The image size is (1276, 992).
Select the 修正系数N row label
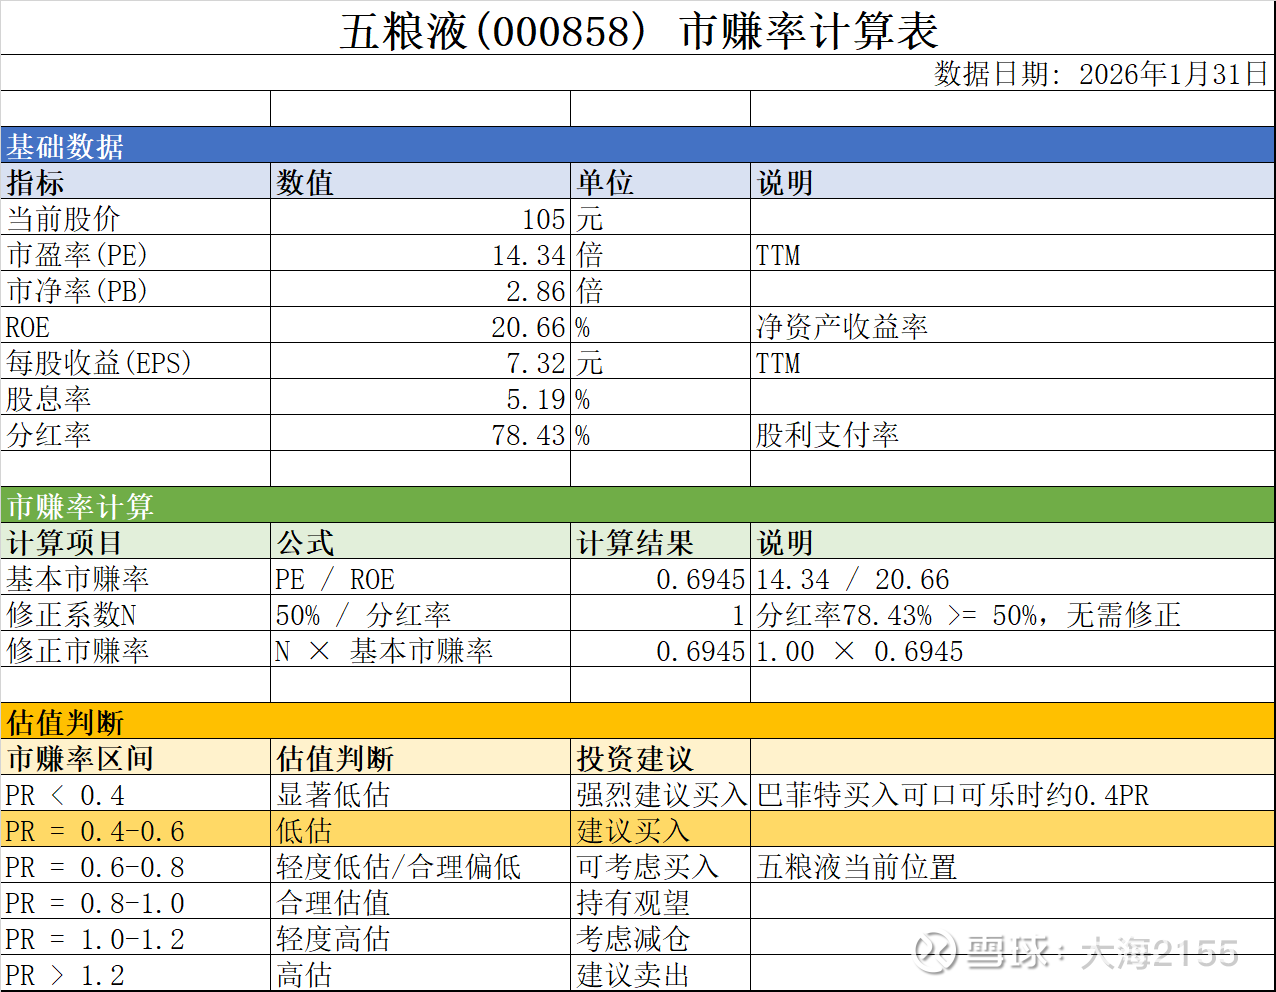coord(135,613)
